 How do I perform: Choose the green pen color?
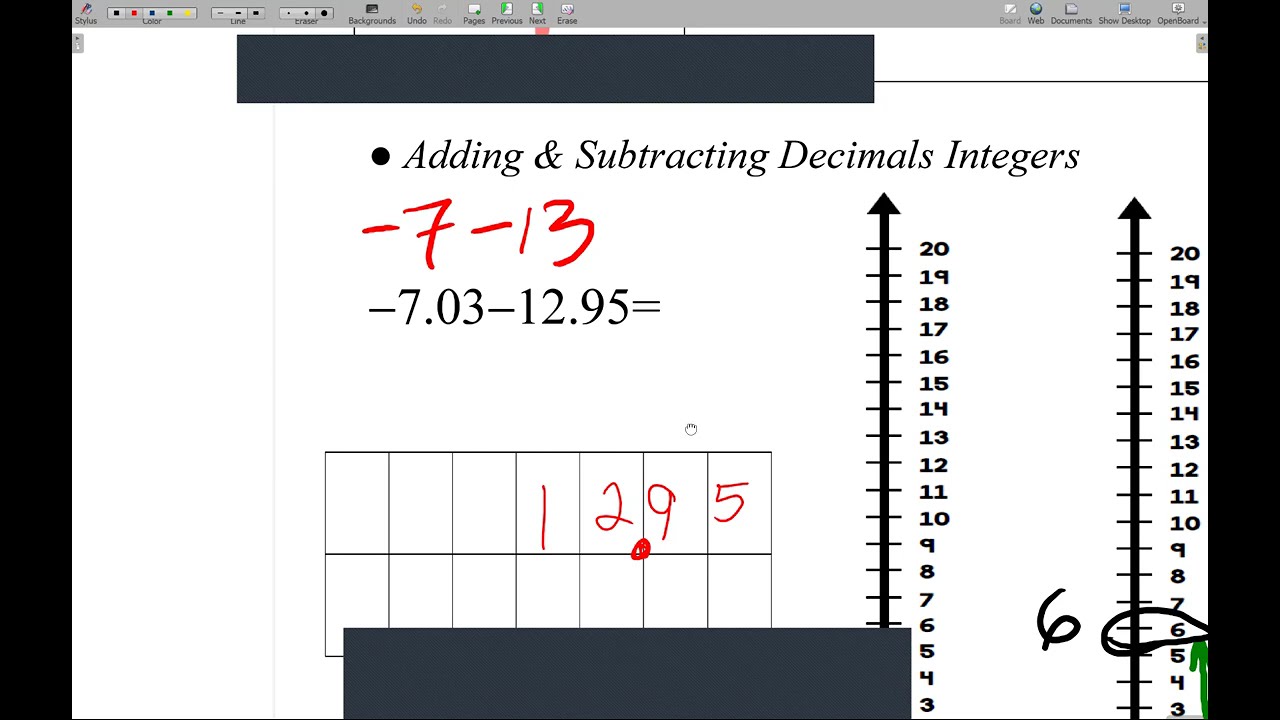click(x=170, y=13)
